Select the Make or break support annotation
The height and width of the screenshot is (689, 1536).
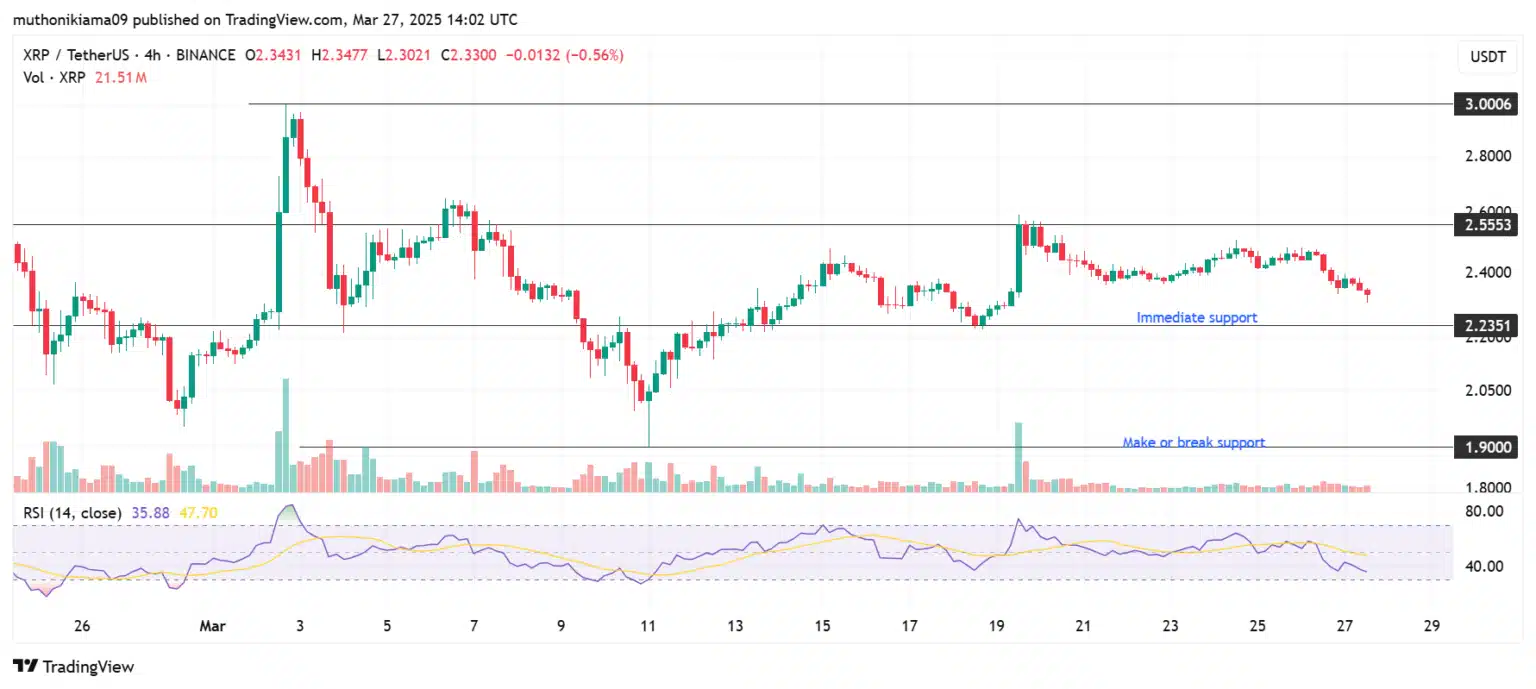pos(1195,442)
